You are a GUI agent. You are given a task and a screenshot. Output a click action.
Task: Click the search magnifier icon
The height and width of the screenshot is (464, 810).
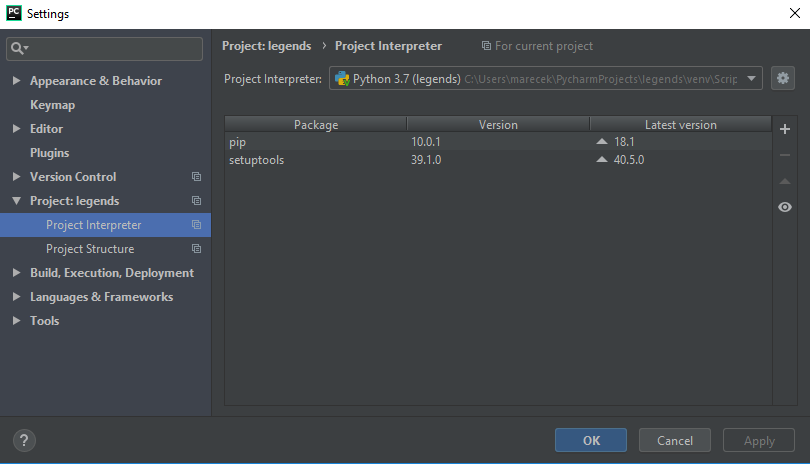(x=20, y=49)
